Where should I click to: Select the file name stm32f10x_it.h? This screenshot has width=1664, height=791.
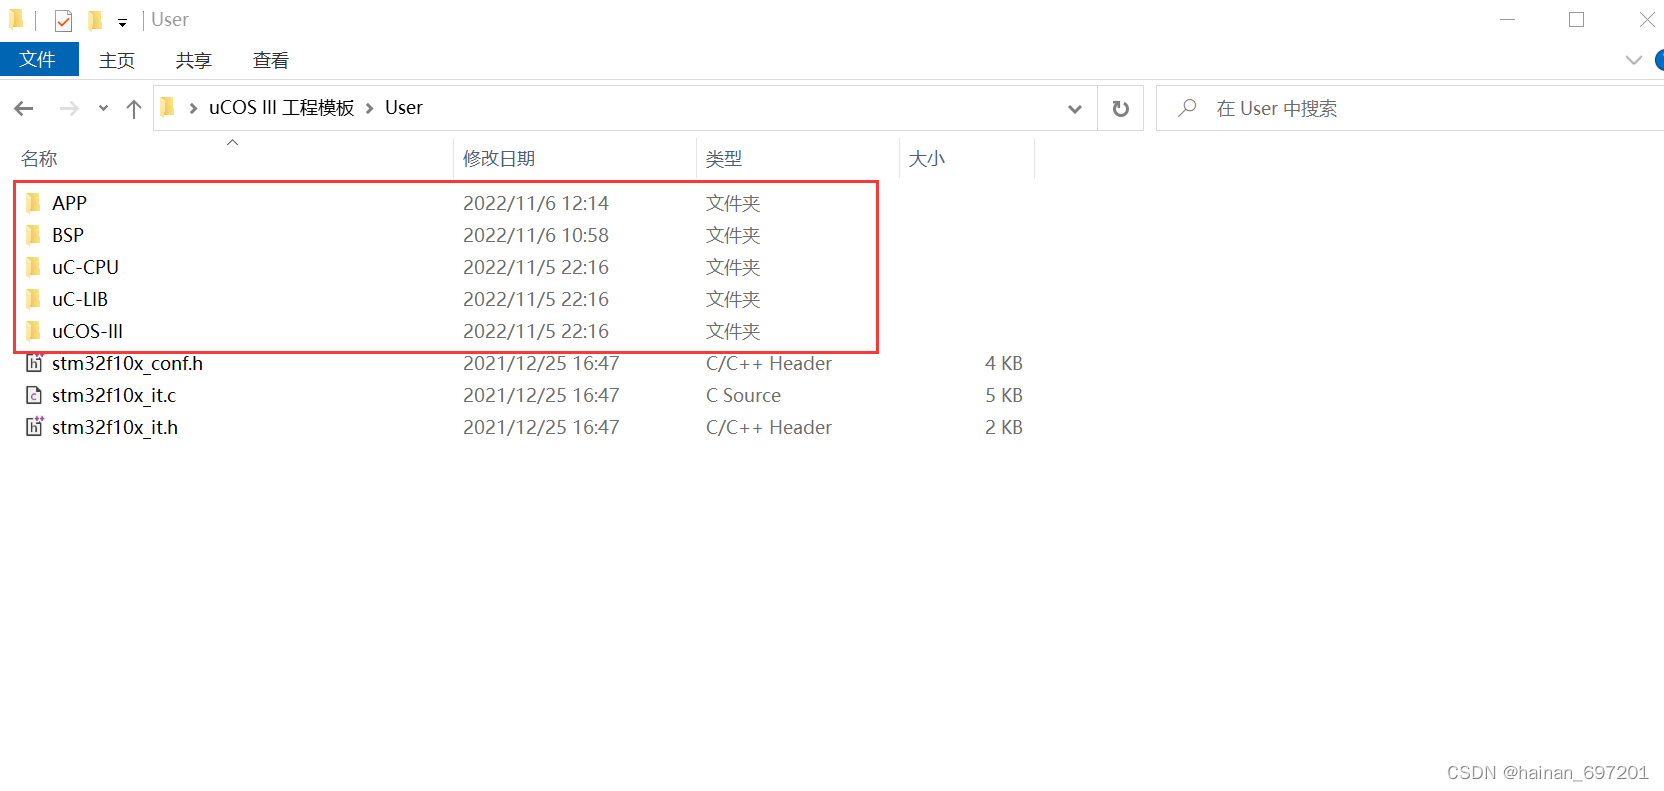[x=115, y=427]
